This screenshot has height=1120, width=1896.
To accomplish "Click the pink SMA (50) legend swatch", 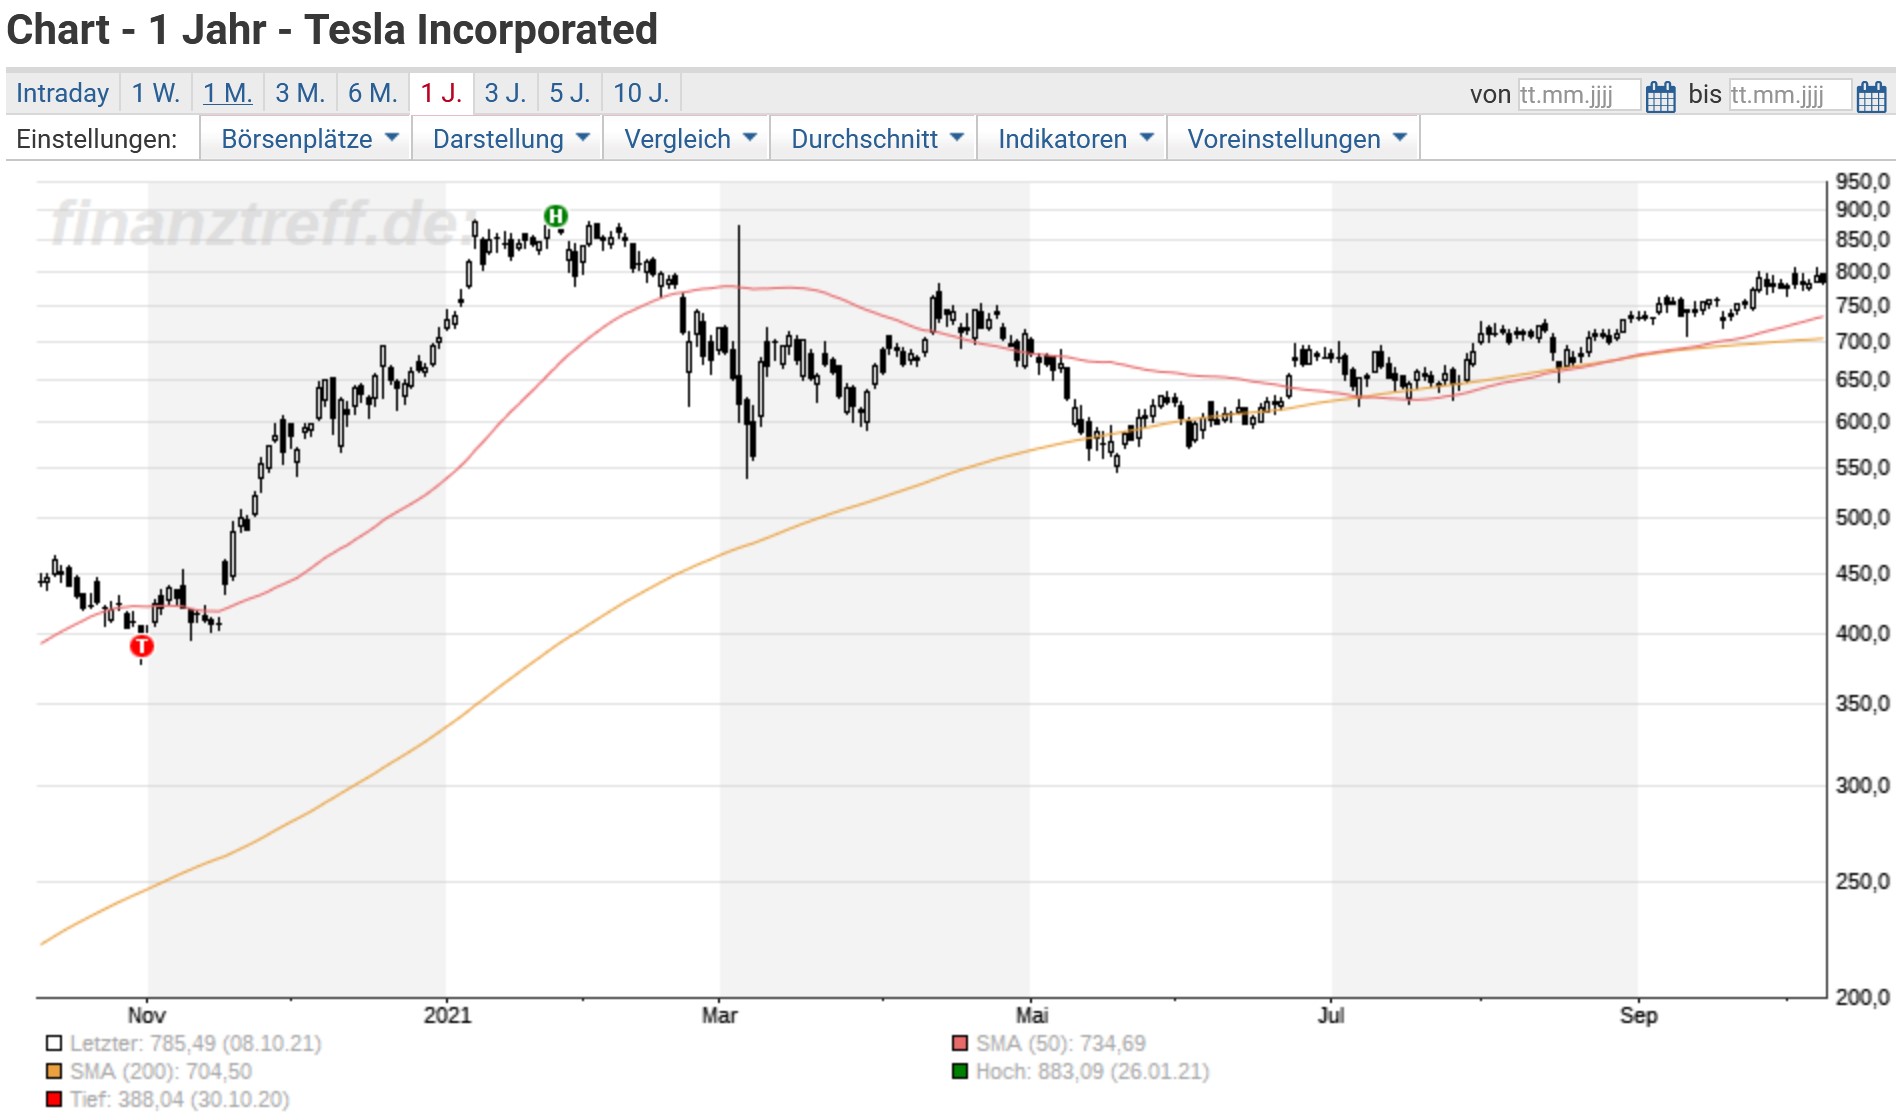I will 960,1043.
